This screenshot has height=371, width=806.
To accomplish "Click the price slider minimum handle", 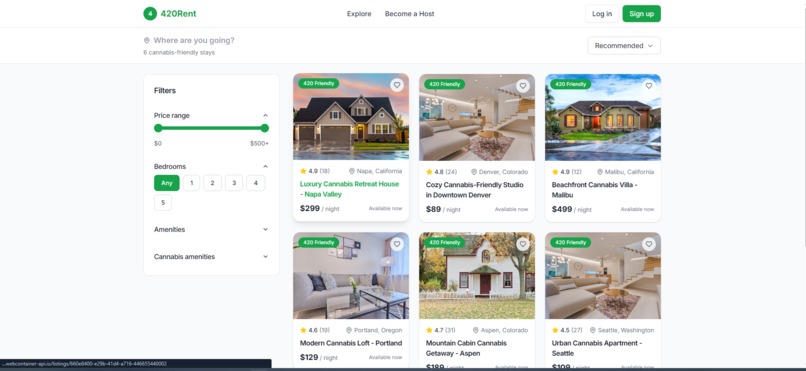I will pyautogui.click(x=158, y=128).
